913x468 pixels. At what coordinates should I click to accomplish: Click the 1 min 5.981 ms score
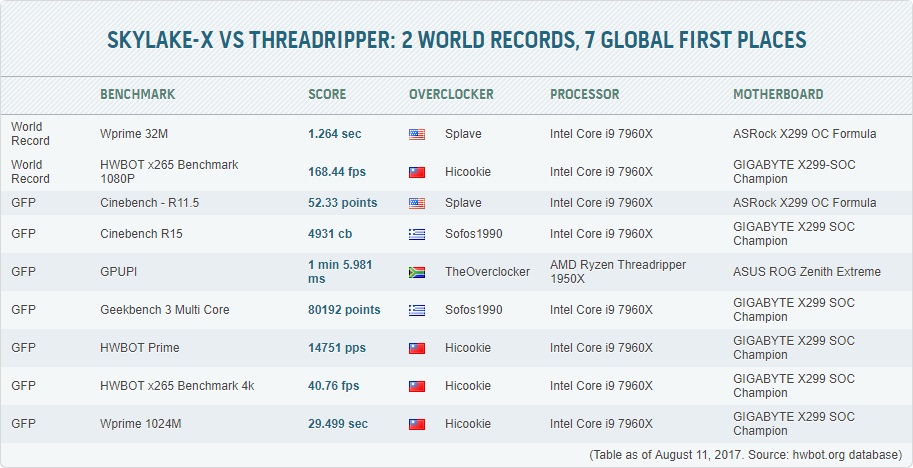tap(340, 272)
